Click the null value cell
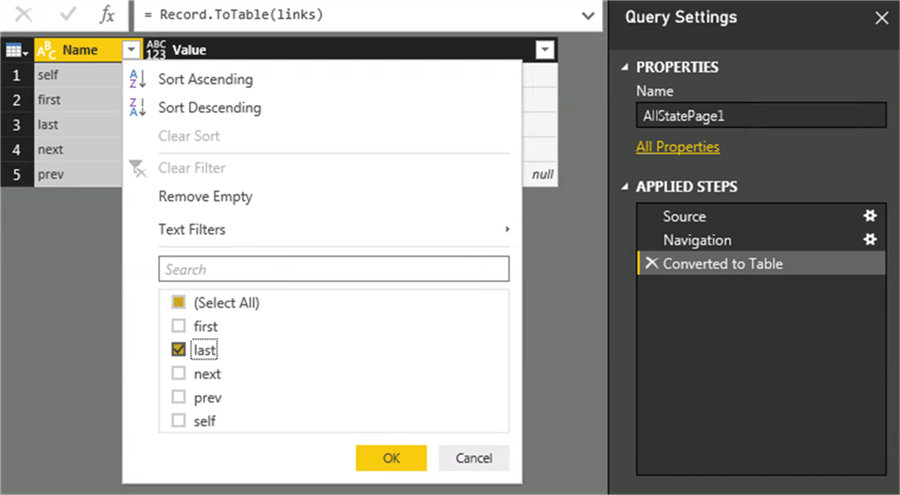This screenshot has width=900, height=495. (x=540, y=174)
